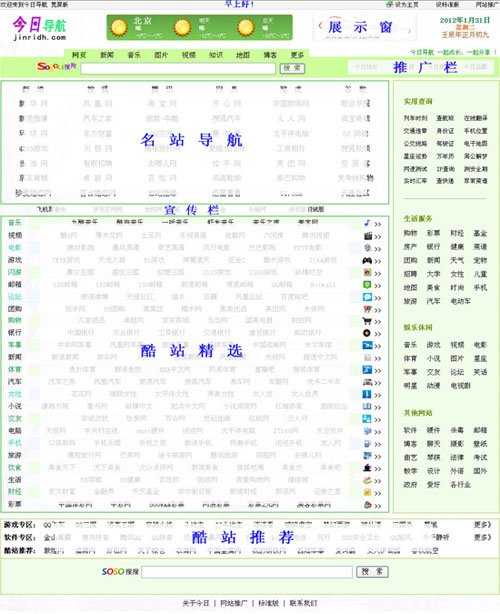This screenshot has width=500, height=614.
Task: Click the 搜索 button beside SOSO field
Action: 372,572
